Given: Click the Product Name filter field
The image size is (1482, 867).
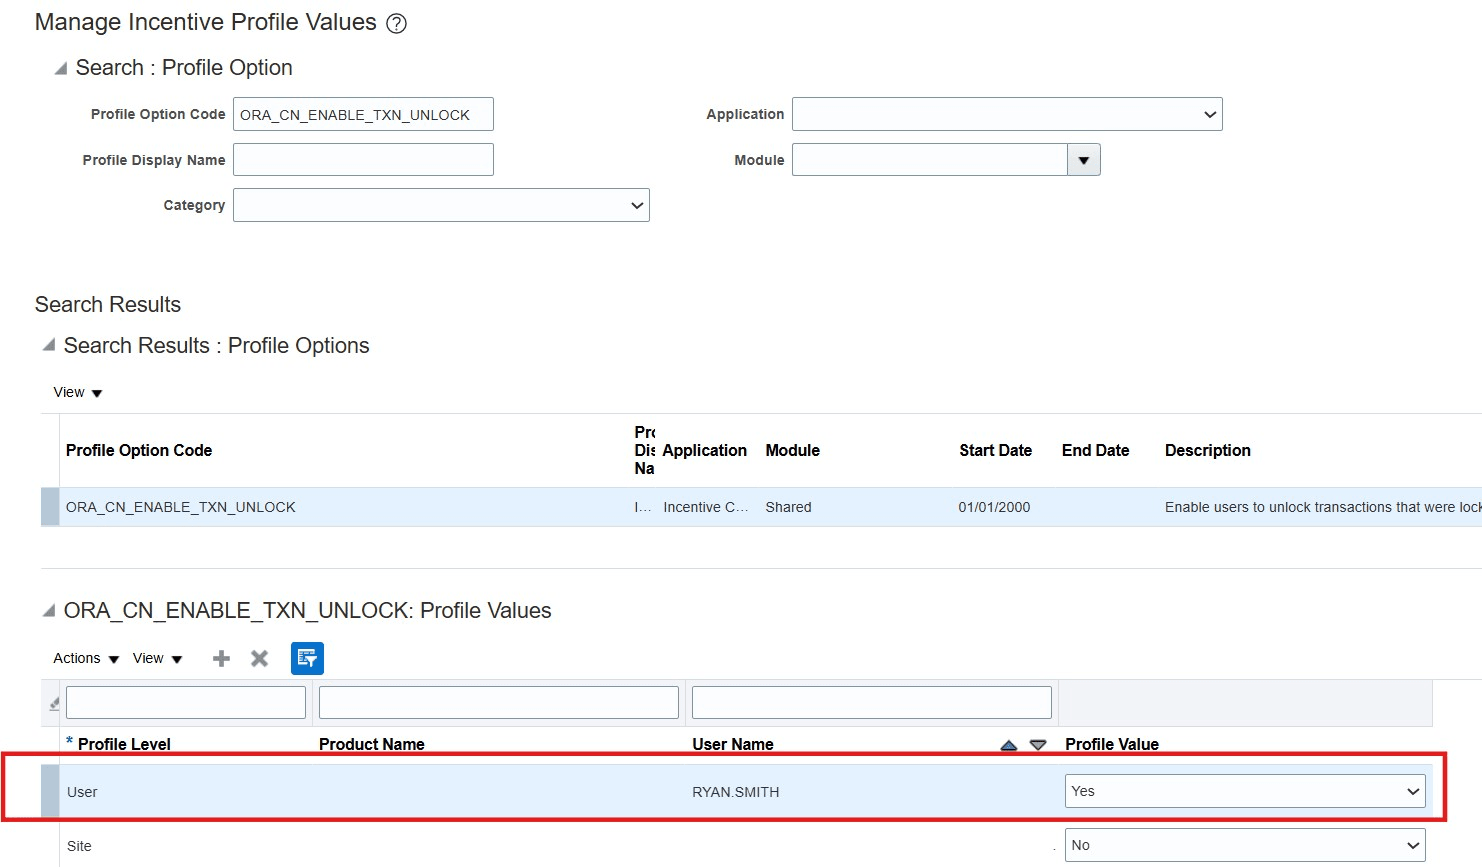Looking at the screenshot, I should [499, 702].
